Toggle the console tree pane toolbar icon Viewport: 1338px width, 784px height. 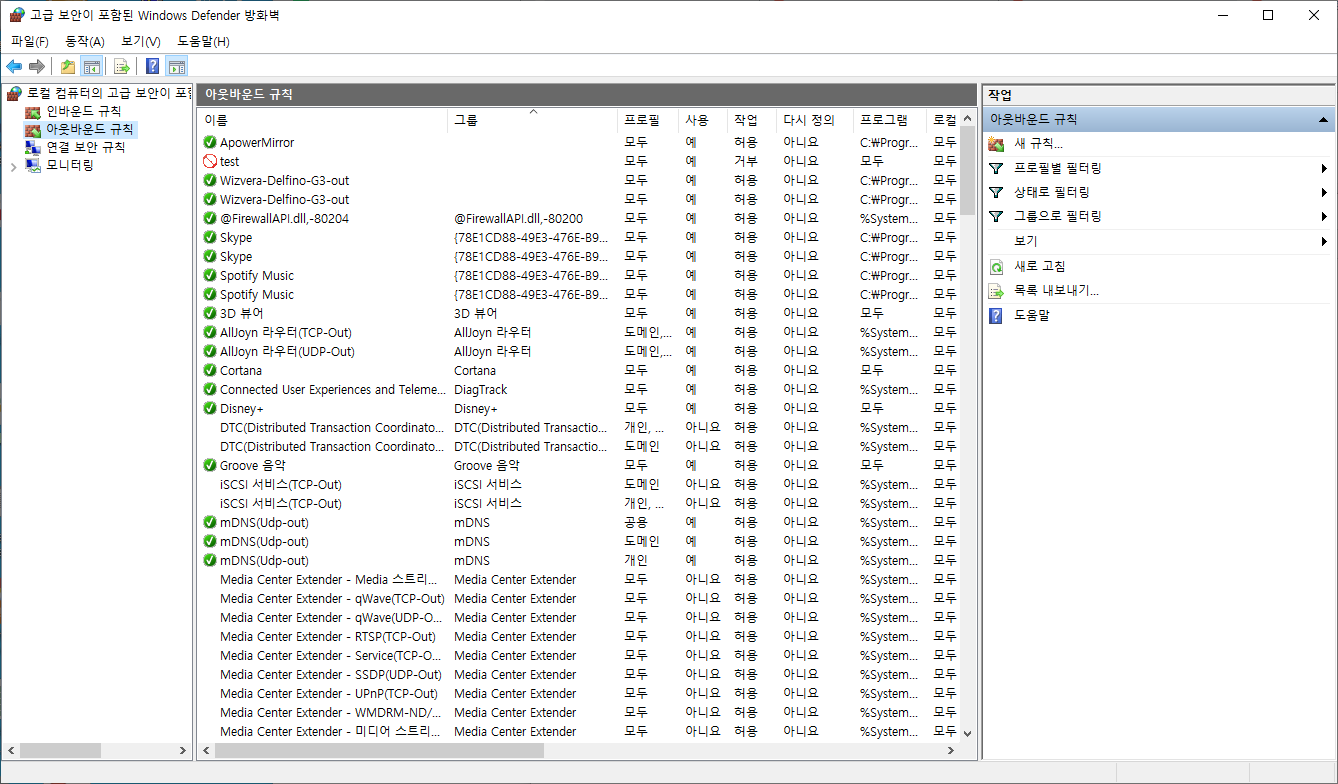click(91, 67)
